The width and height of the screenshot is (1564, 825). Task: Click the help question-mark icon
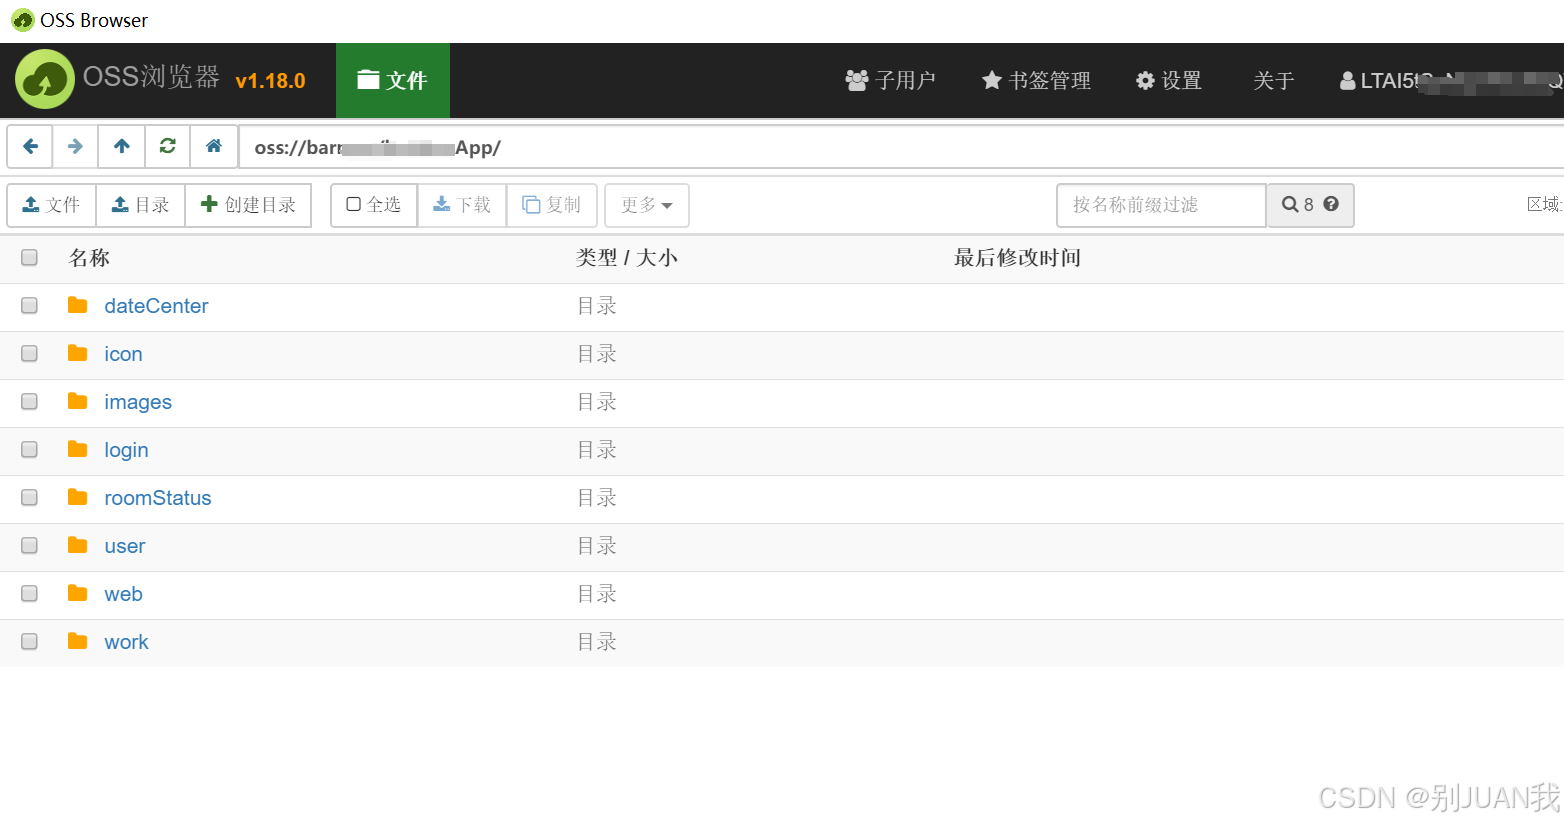tap(1330, 204)
